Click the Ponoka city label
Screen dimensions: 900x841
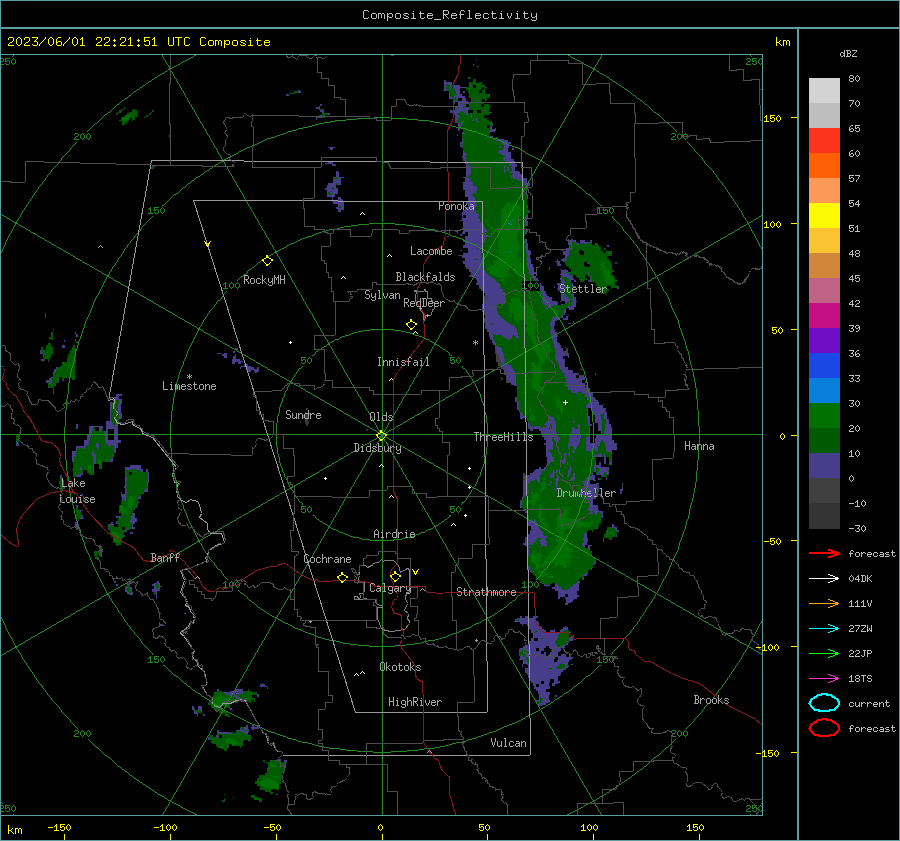click(x=456, y=206)
